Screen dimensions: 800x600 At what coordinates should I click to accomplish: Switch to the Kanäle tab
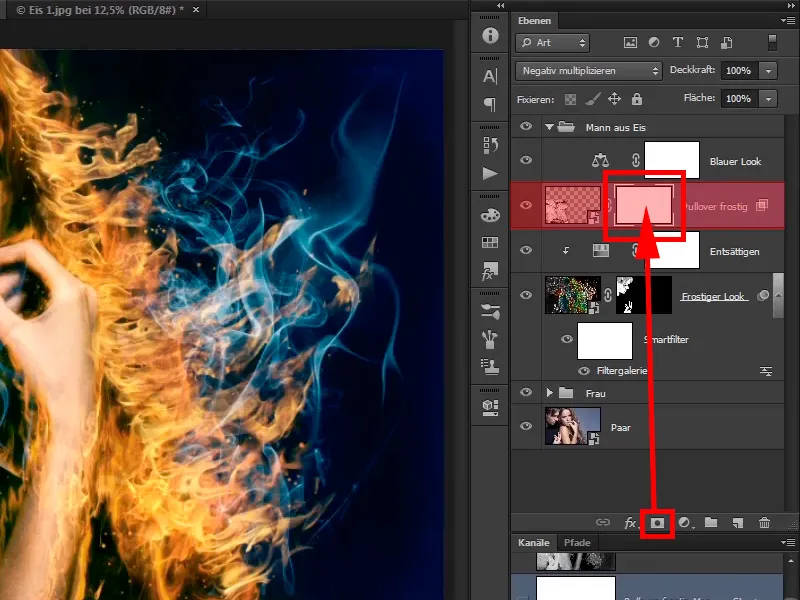pyautogui.click(x=534, y=542)
